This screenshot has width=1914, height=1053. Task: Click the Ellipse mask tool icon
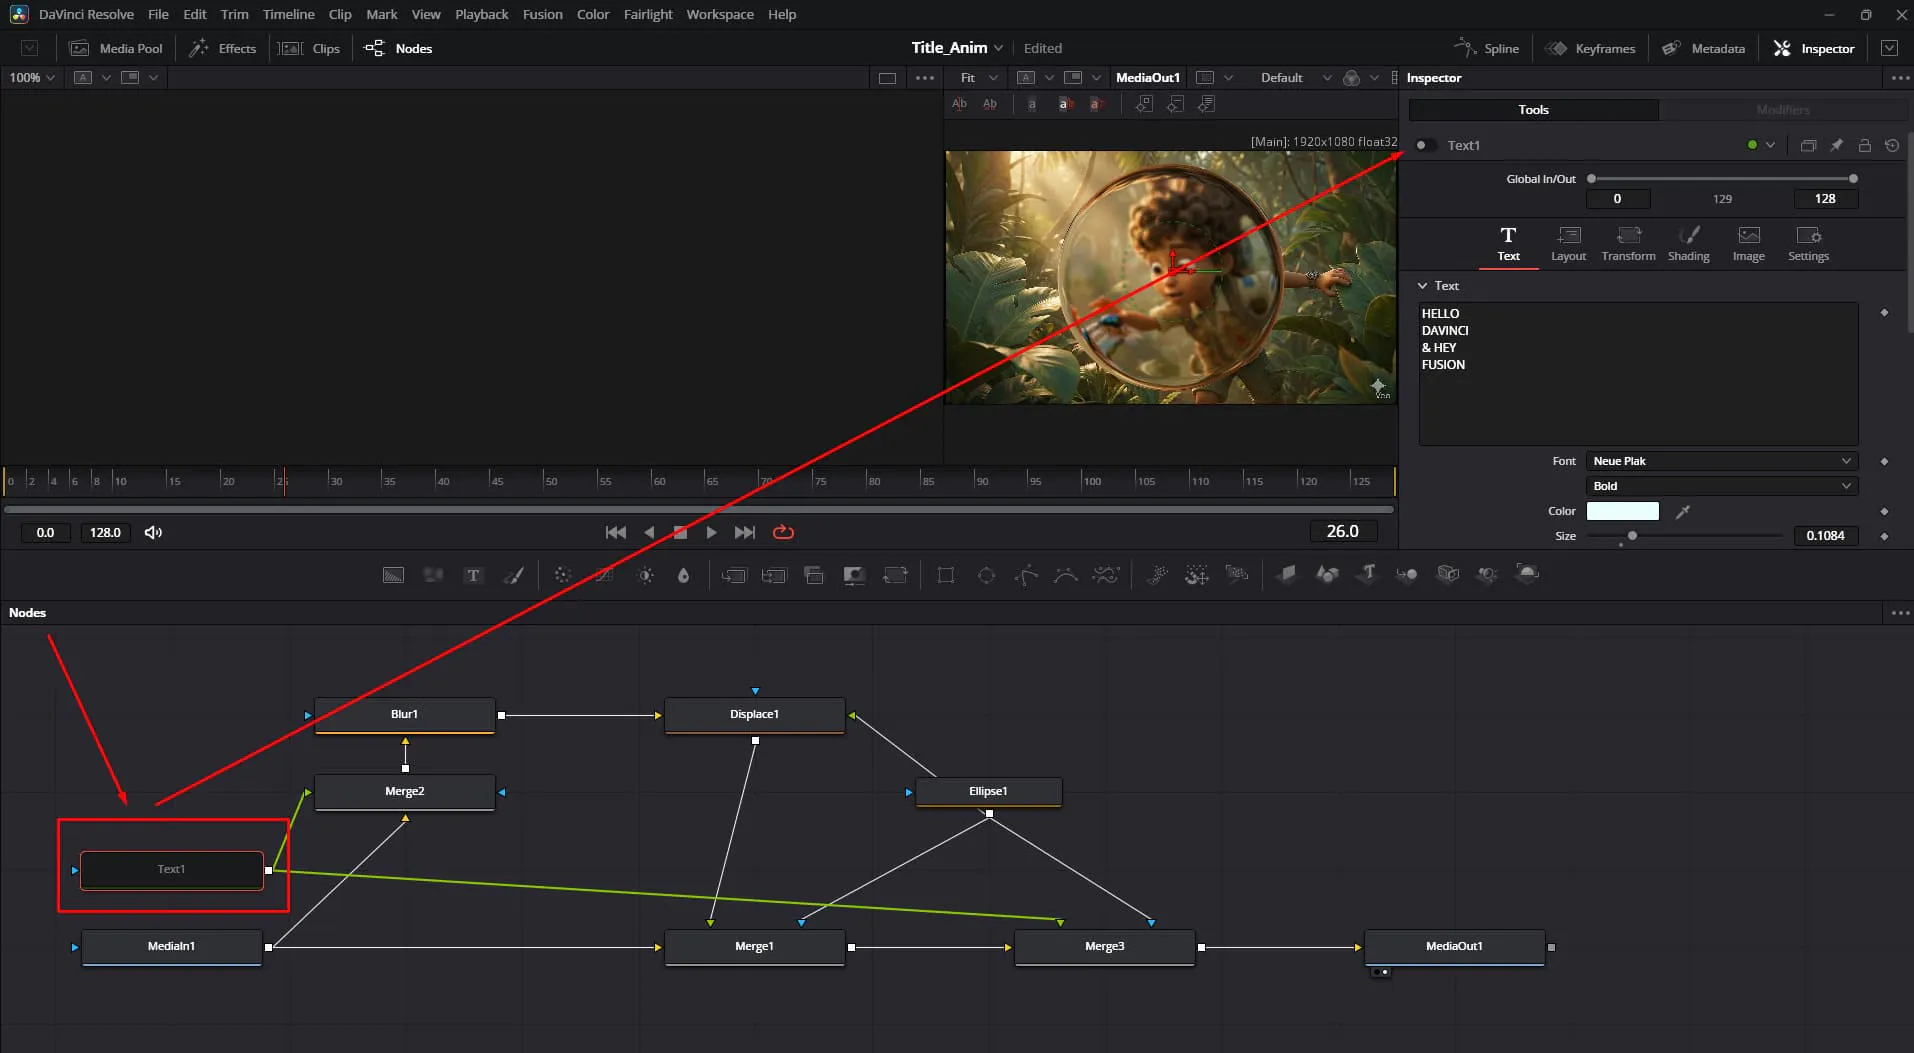[x=986, y=575]
